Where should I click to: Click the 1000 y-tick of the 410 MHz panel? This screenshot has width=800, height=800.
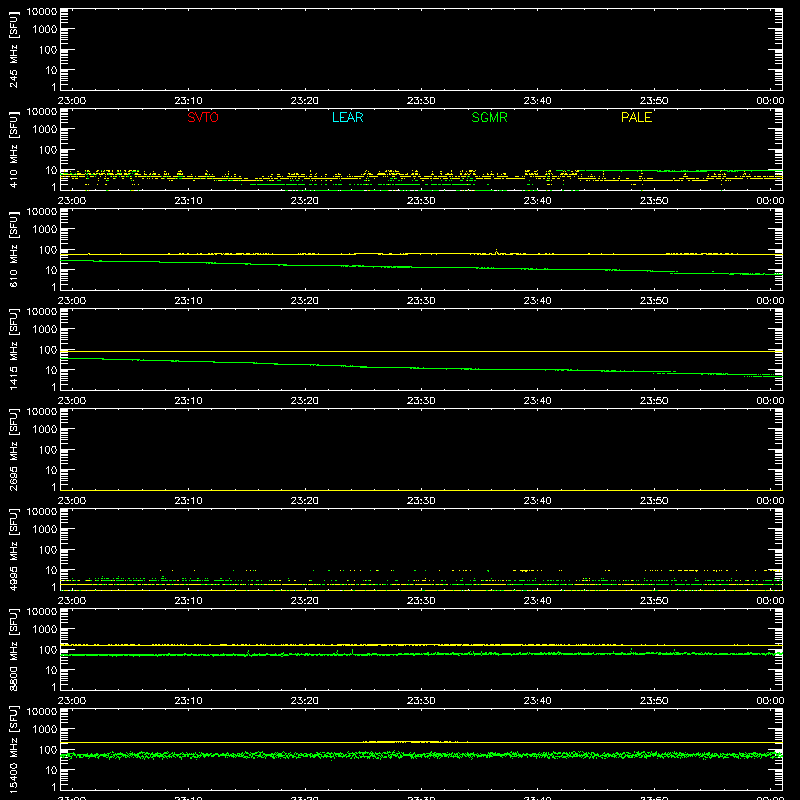[45, 130]
